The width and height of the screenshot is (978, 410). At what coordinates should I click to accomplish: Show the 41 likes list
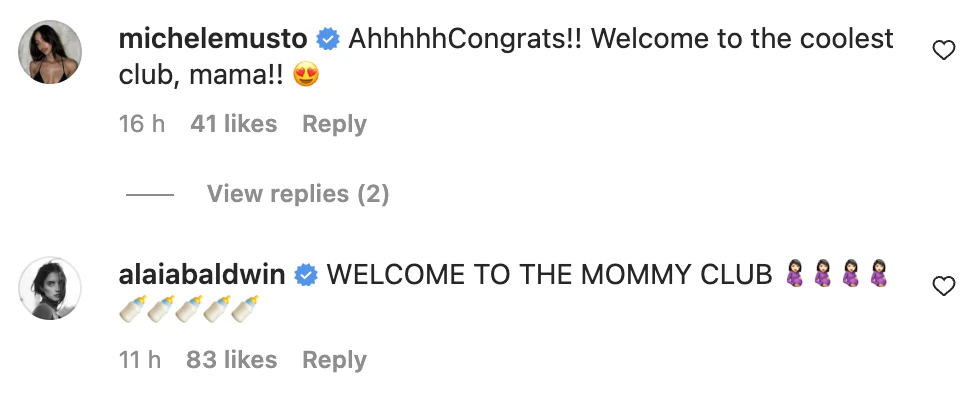coord(233,124)
